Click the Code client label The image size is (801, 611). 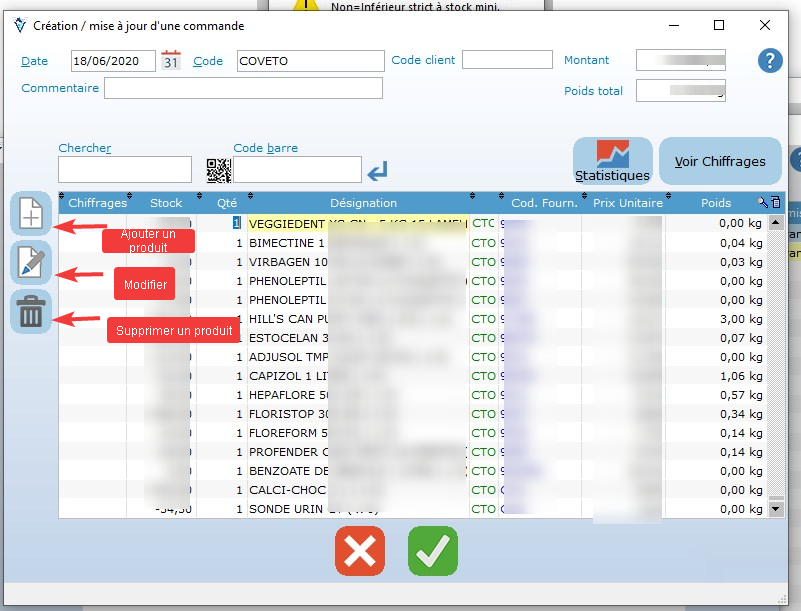[423, 60]
